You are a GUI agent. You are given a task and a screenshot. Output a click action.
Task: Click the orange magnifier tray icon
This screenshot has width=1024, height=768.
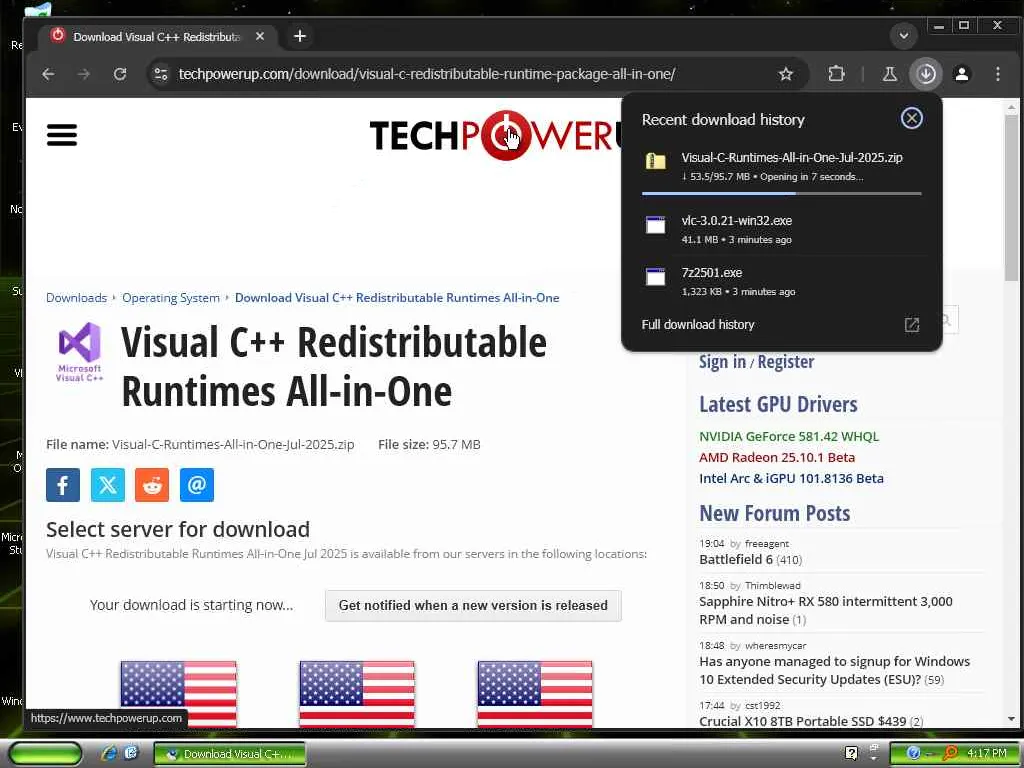click(x=951, y=753)
